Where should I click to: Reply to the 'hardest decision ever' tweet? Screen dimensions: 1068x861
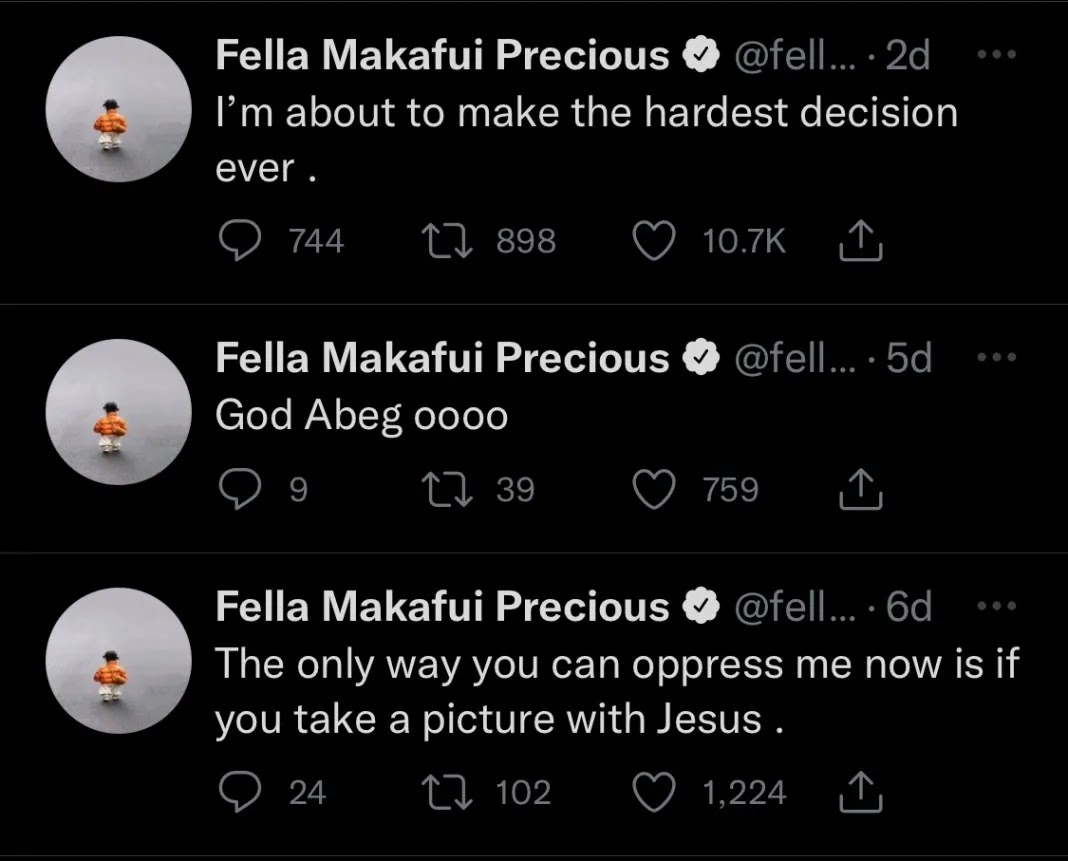238,242
